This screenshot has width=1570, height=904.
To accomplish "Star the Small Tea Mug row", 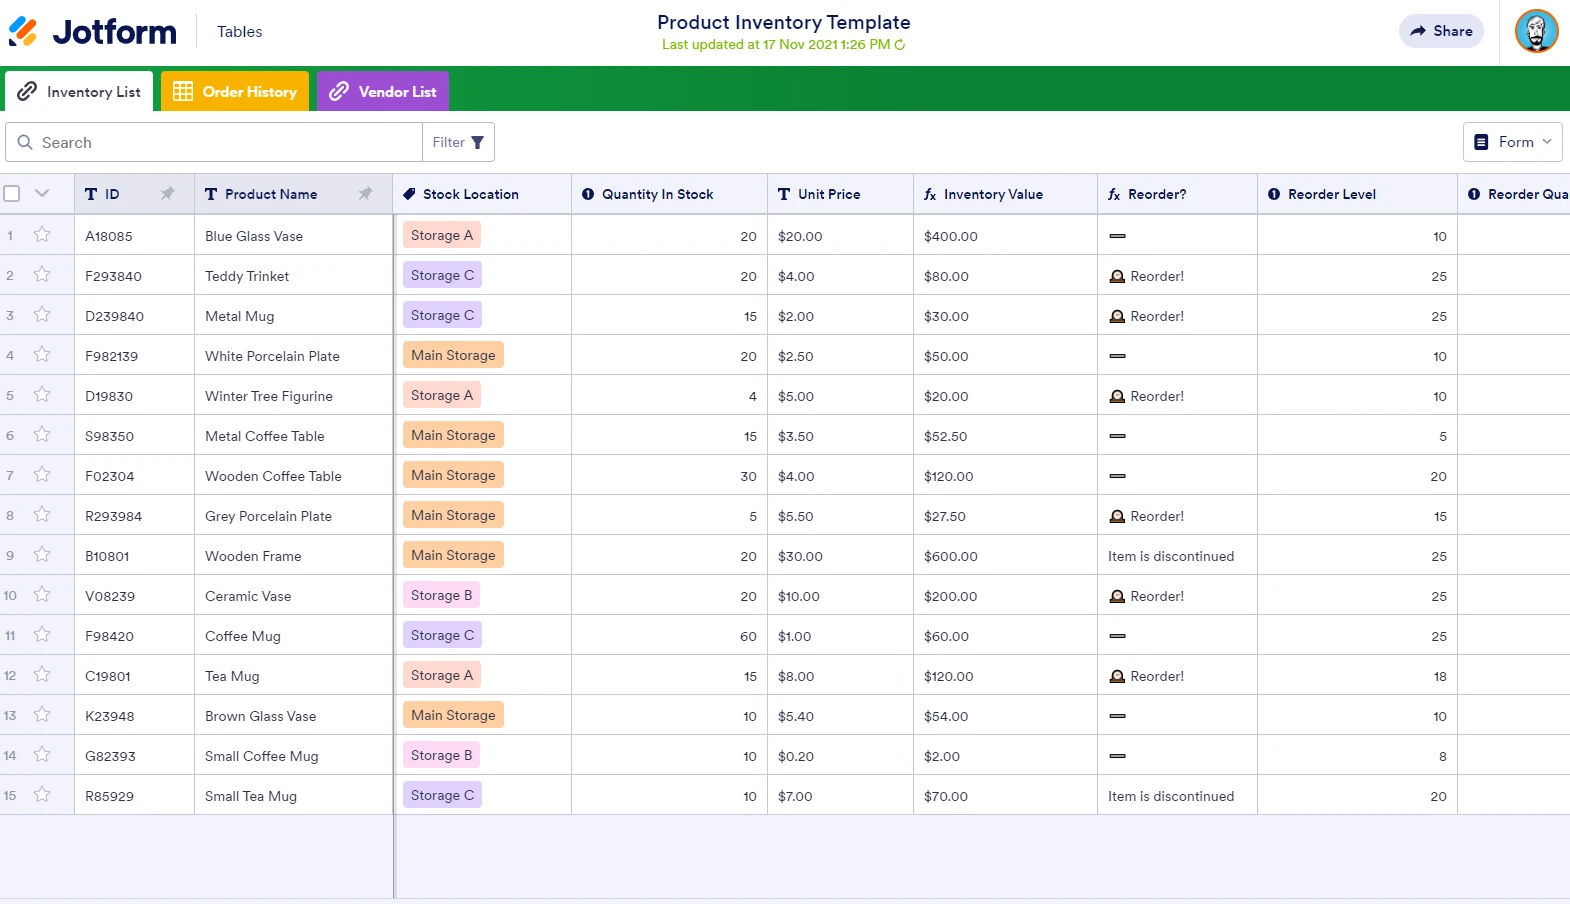I will tap(42, 795).
